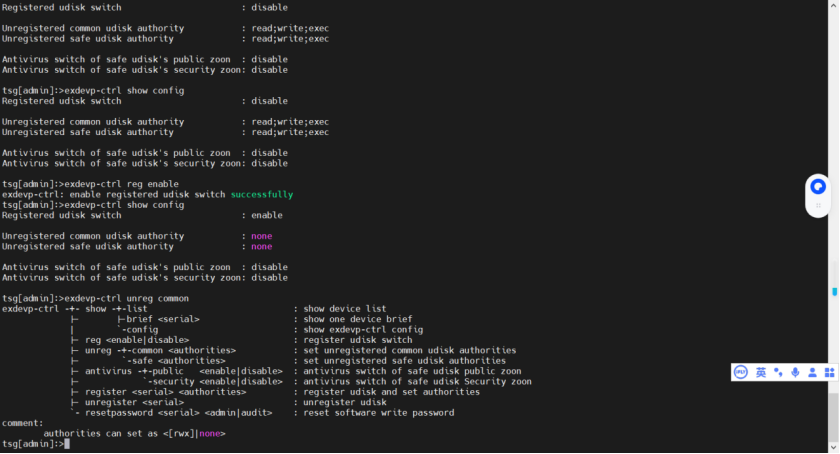This screenshot has width=840, height=454.
Task: Grab the dotted handle on floating widget
Action: pyautogui.click(x=818, y=205)
